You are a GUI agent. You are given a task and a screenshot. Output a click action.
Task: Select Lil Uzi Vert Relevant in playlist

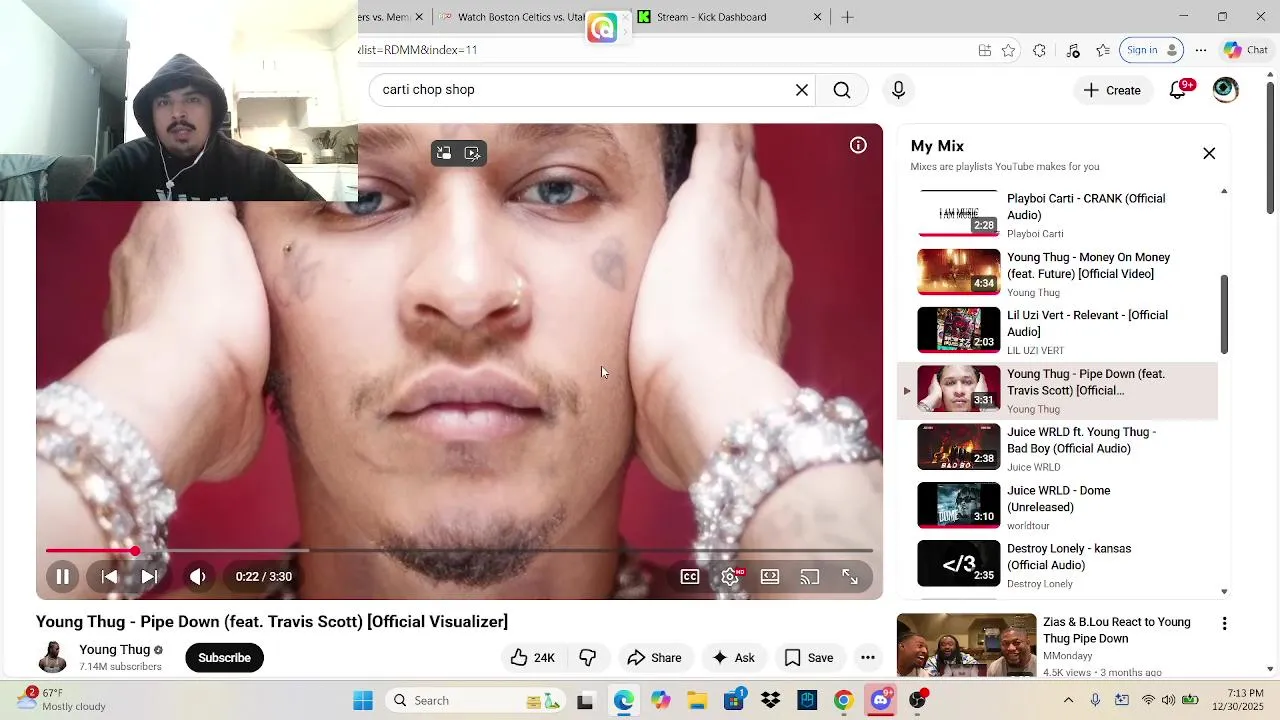click(x=1057, y=332)
